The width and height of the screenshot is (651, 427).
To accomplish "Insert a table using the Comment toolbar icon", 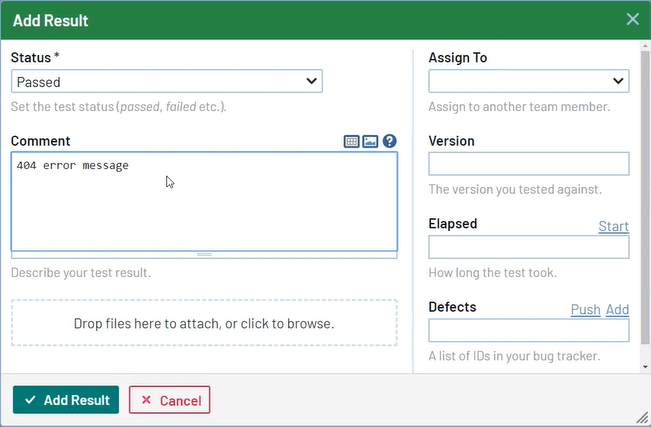I will click(x=351, y=142).
